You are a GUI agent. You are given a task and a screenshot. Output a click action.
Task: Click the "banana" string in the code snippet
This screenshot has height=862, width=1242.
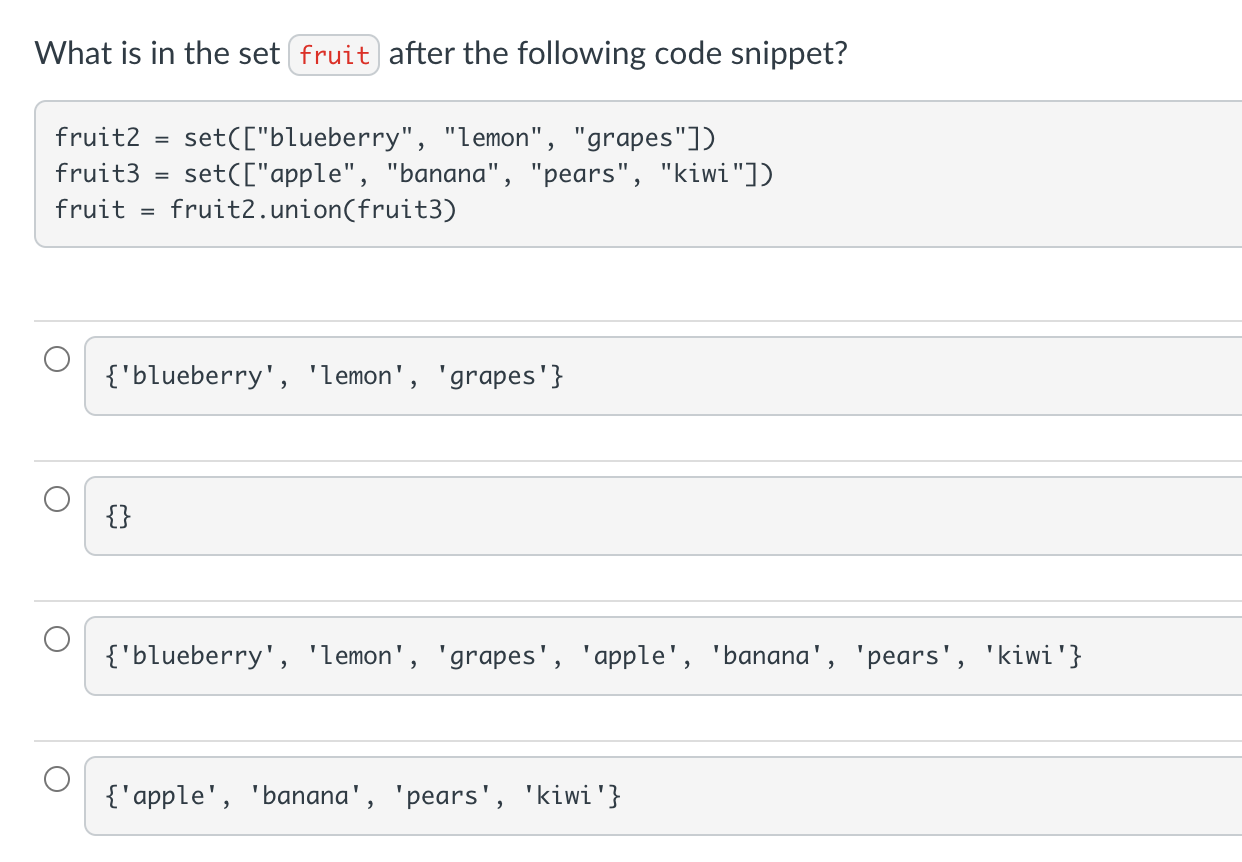pyautogui.click(x=450, y=174)
